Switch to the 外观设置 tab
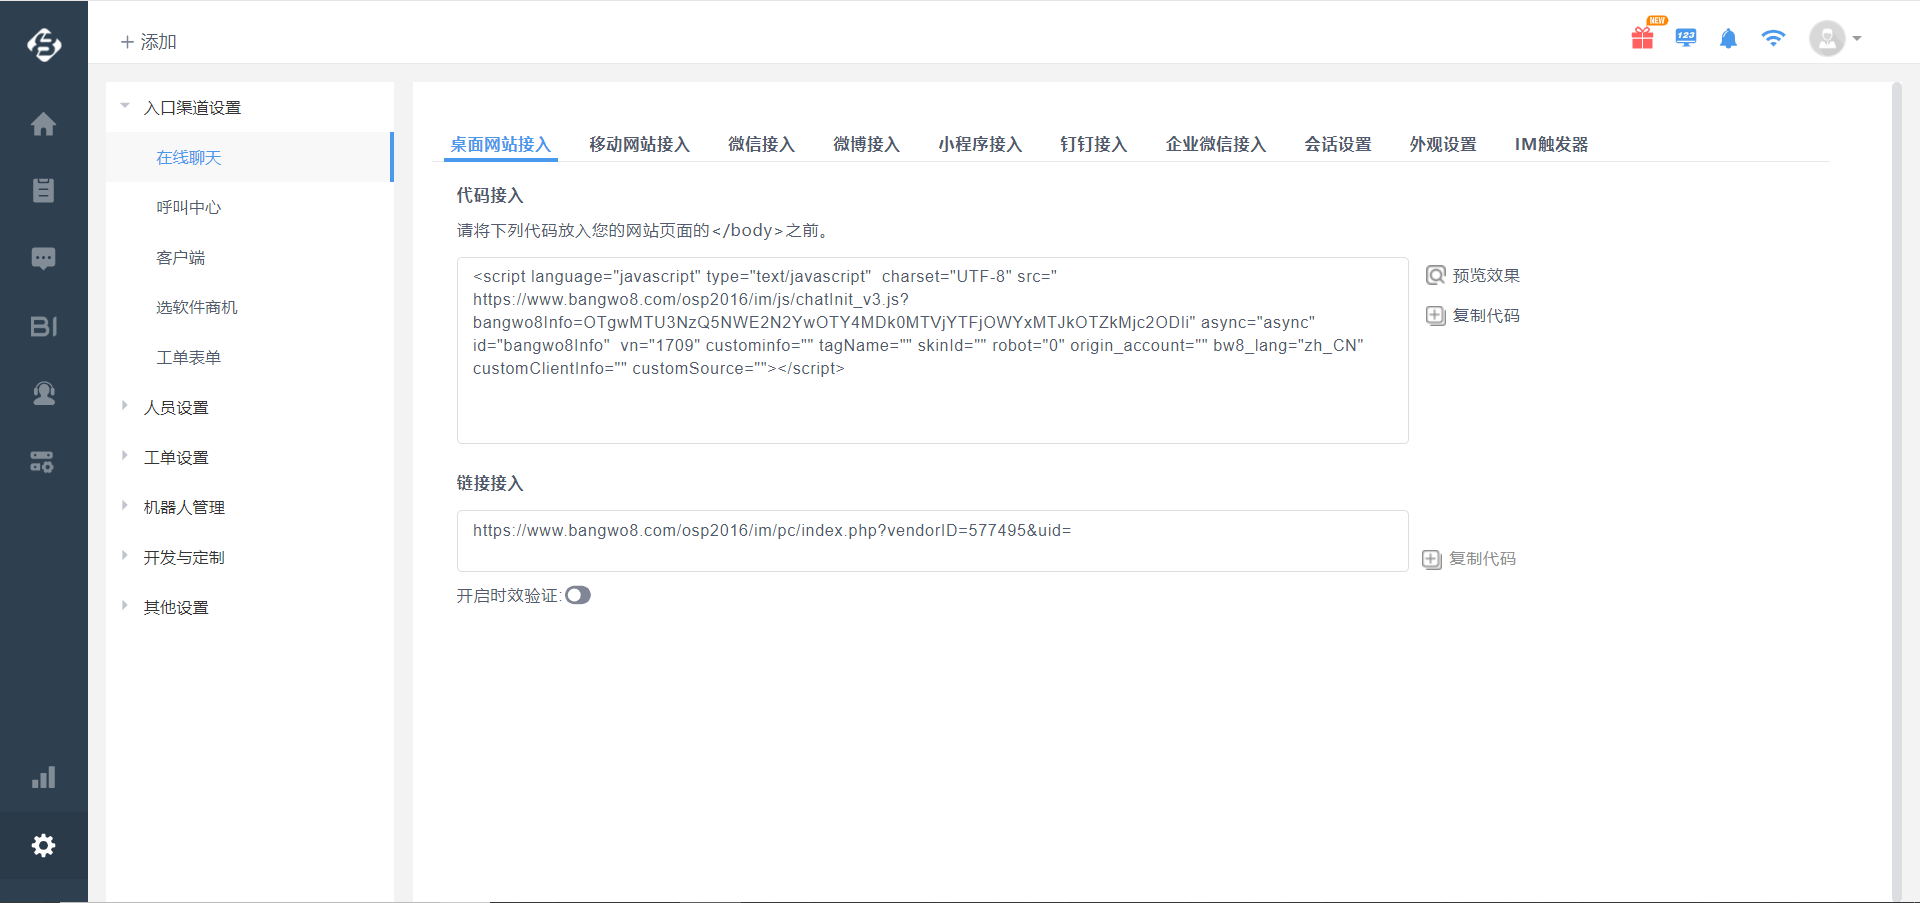Screen dimensions: 1920x903 (x=1442, y=144)
